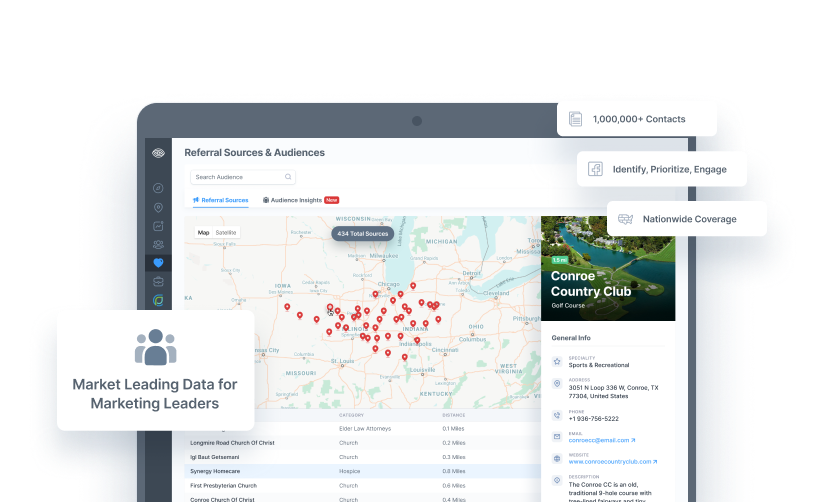This screenshot has width=830, height=502.
Task: Open the briefcase sidebar icon
Action: (158, 281)
